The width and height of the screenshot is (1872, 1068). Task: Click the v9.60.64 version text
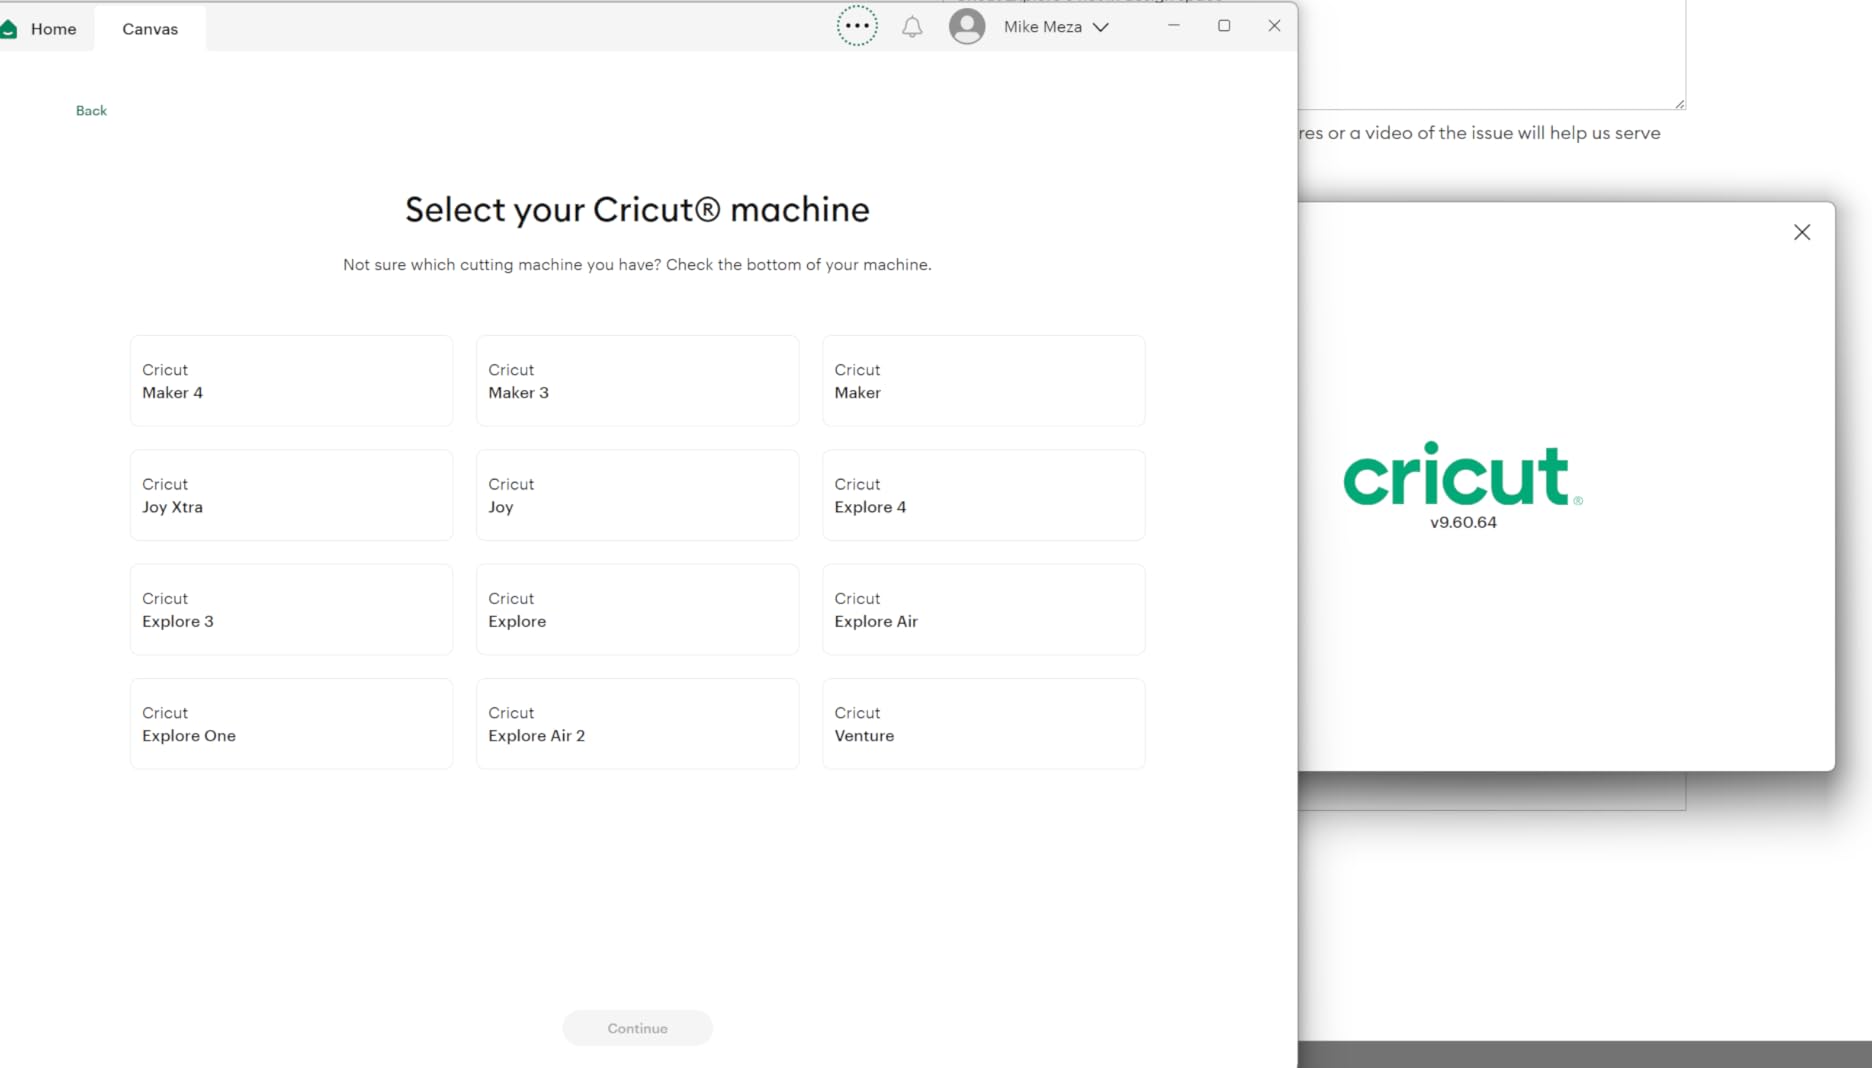click(1463, 522)
